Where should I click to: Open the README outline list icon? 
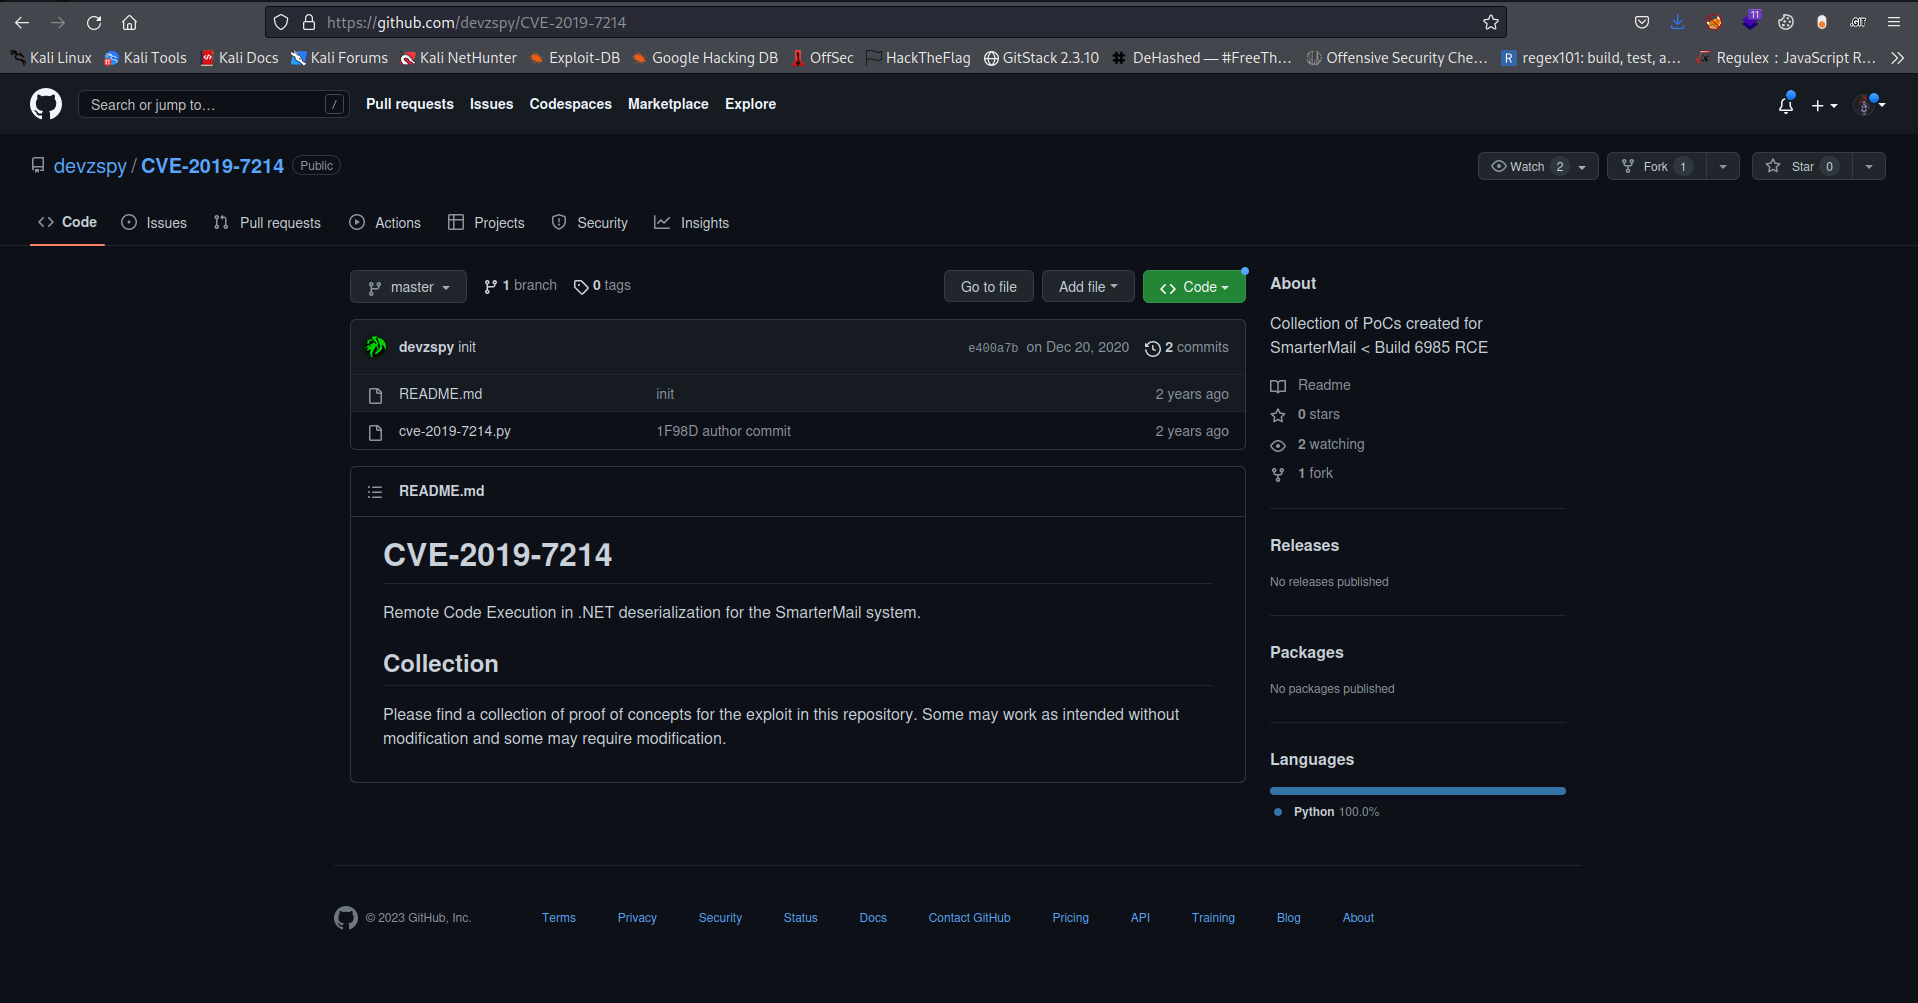click(375, 492)
